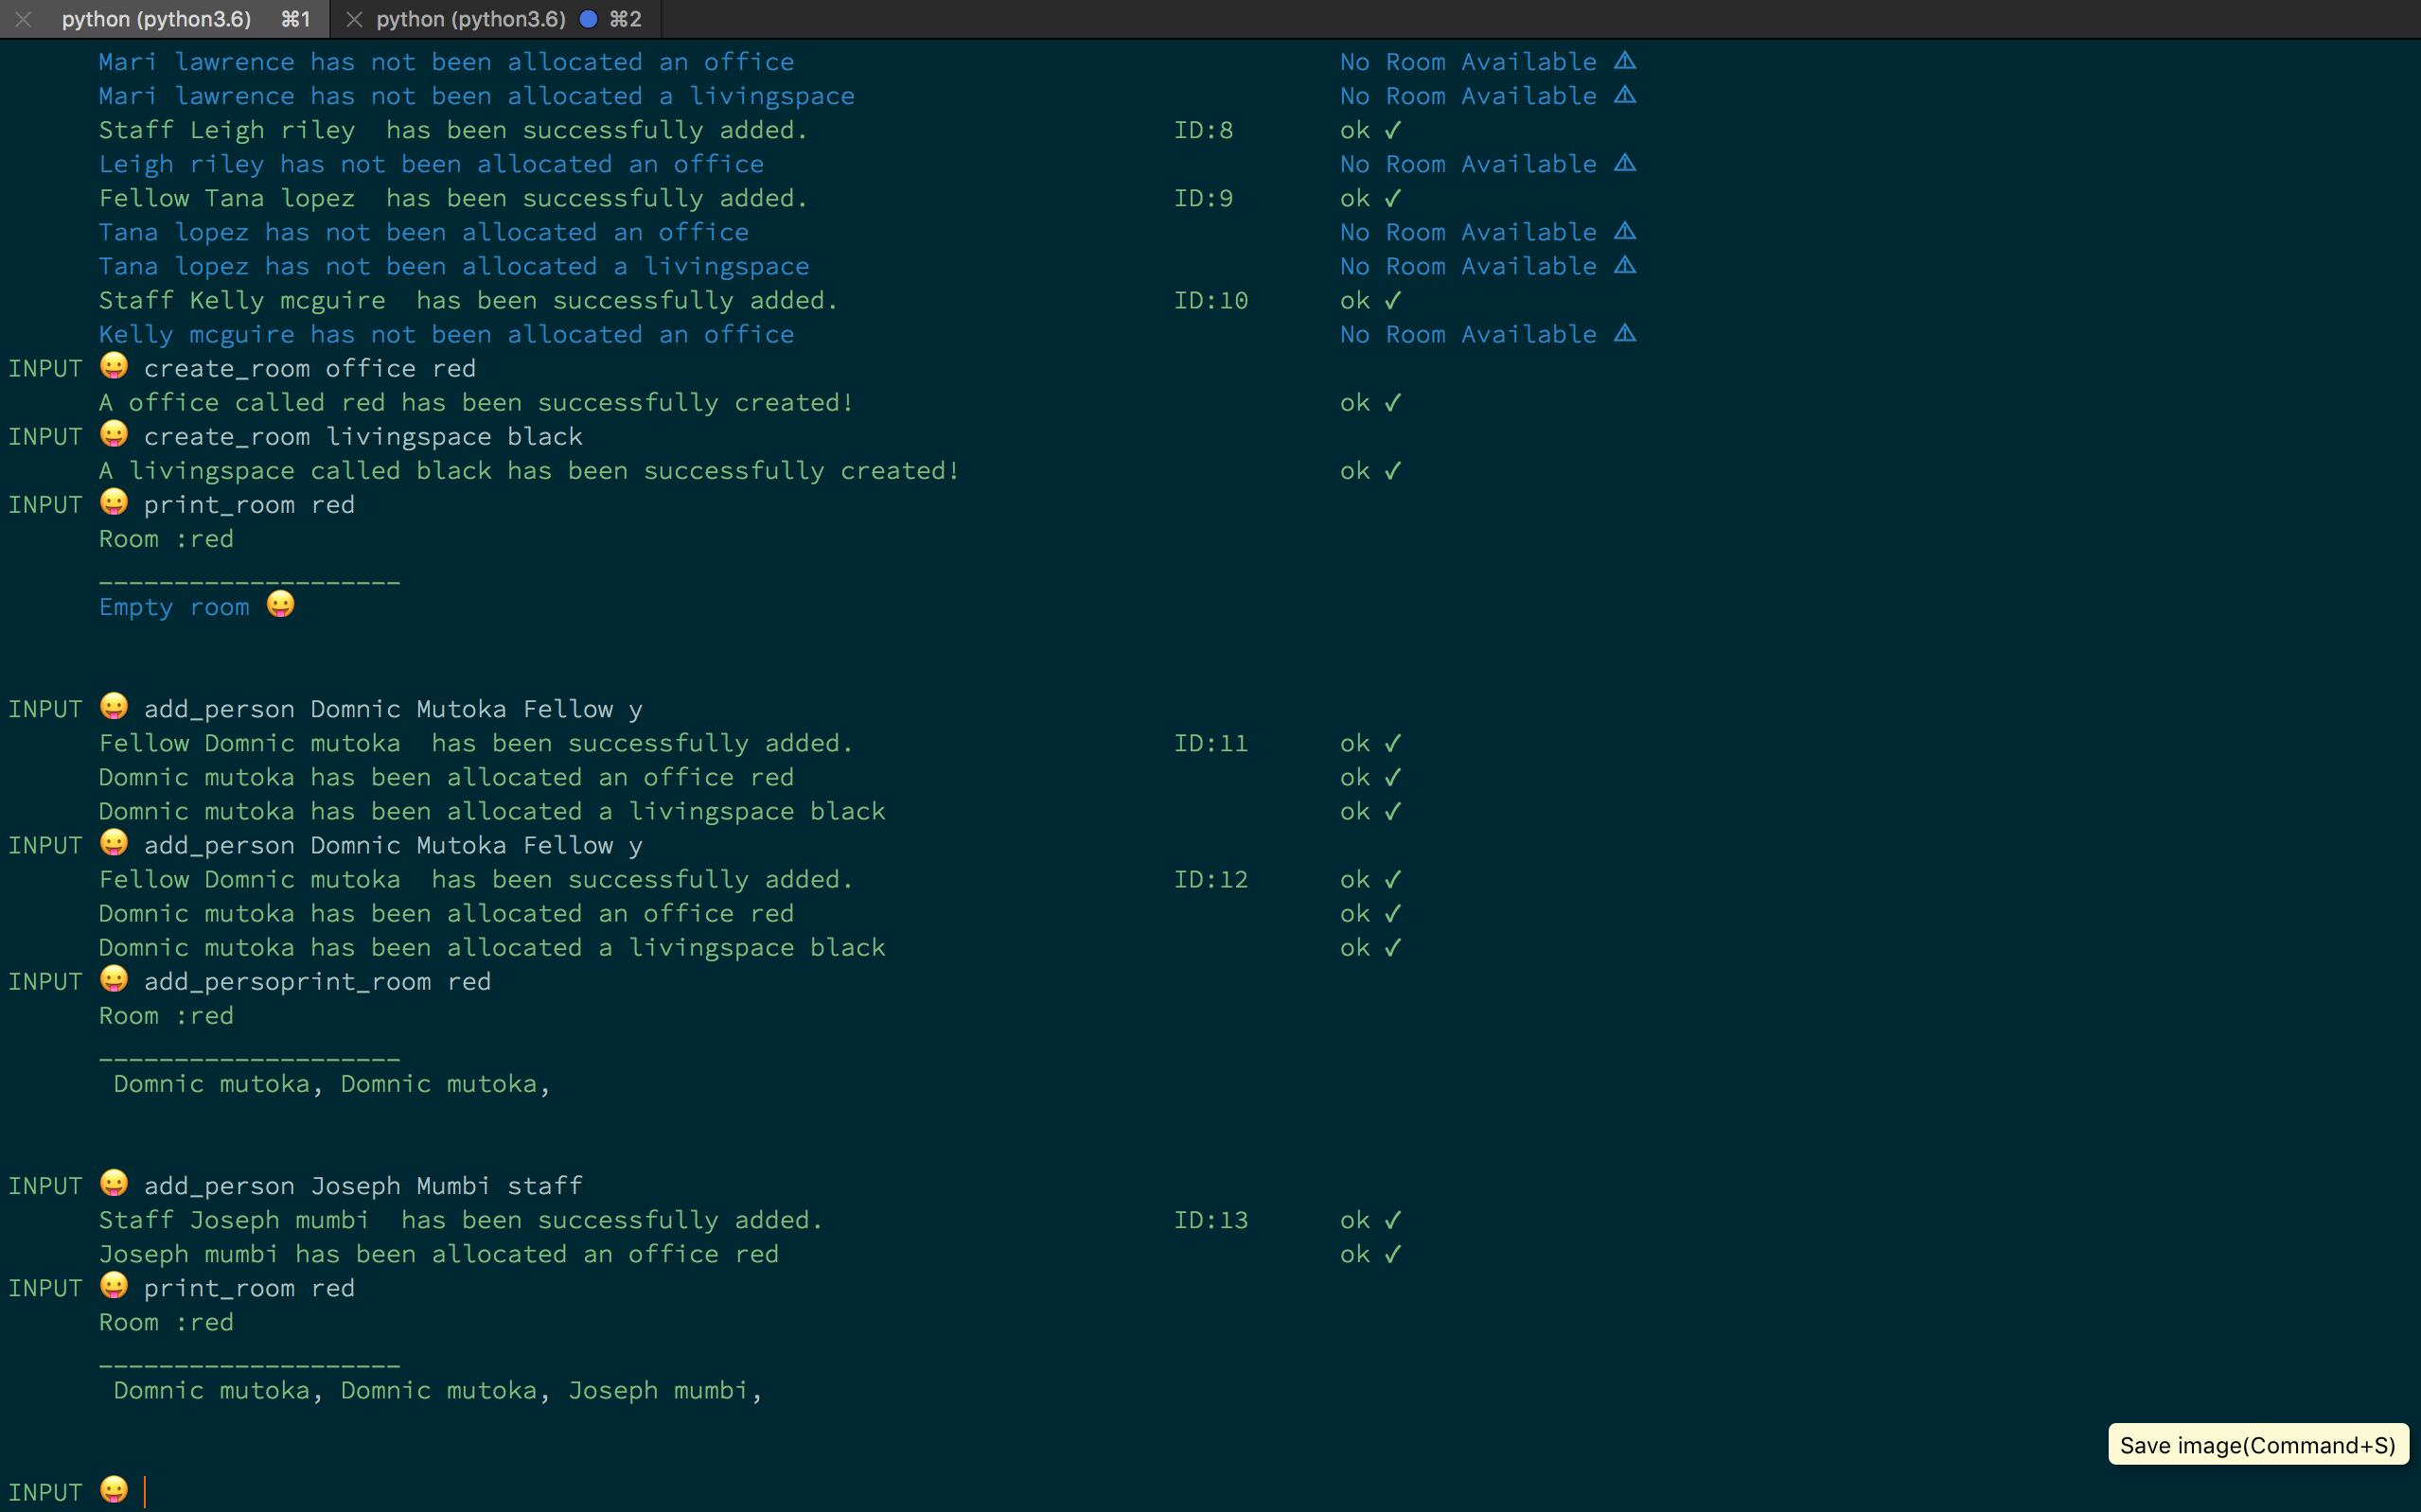The image size is (2421, 1512).
Task: Click the Save image(Command+S) button
Action: 2257,1444
